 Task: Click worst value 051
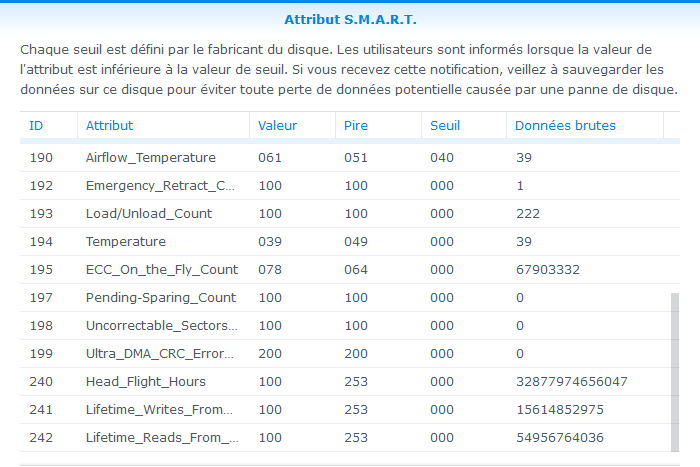[356, 158]
